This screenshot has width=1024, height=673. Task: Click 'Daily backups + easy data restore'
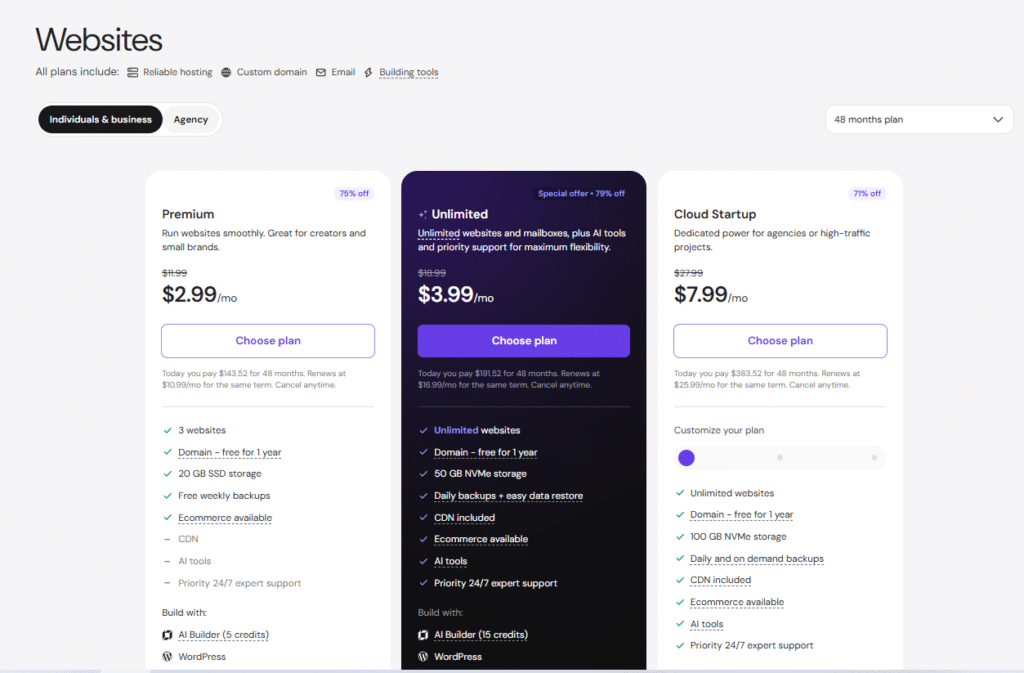tap(509, 495)
